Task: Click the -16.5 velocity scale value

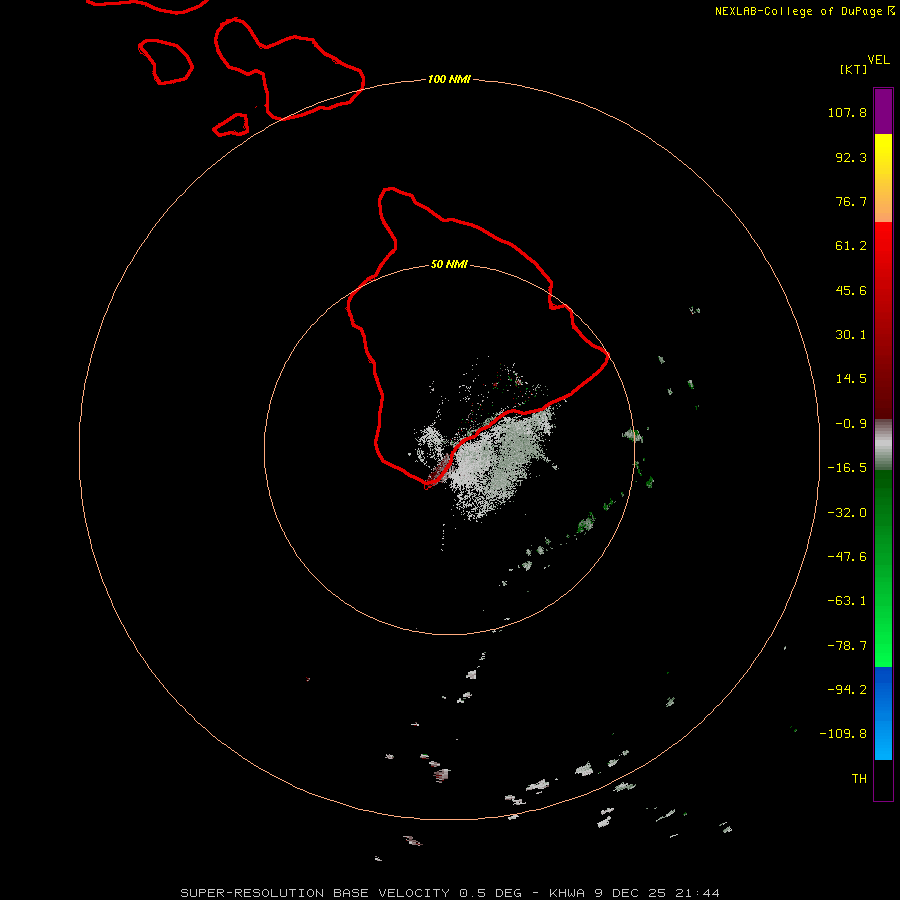Action: 847,468
